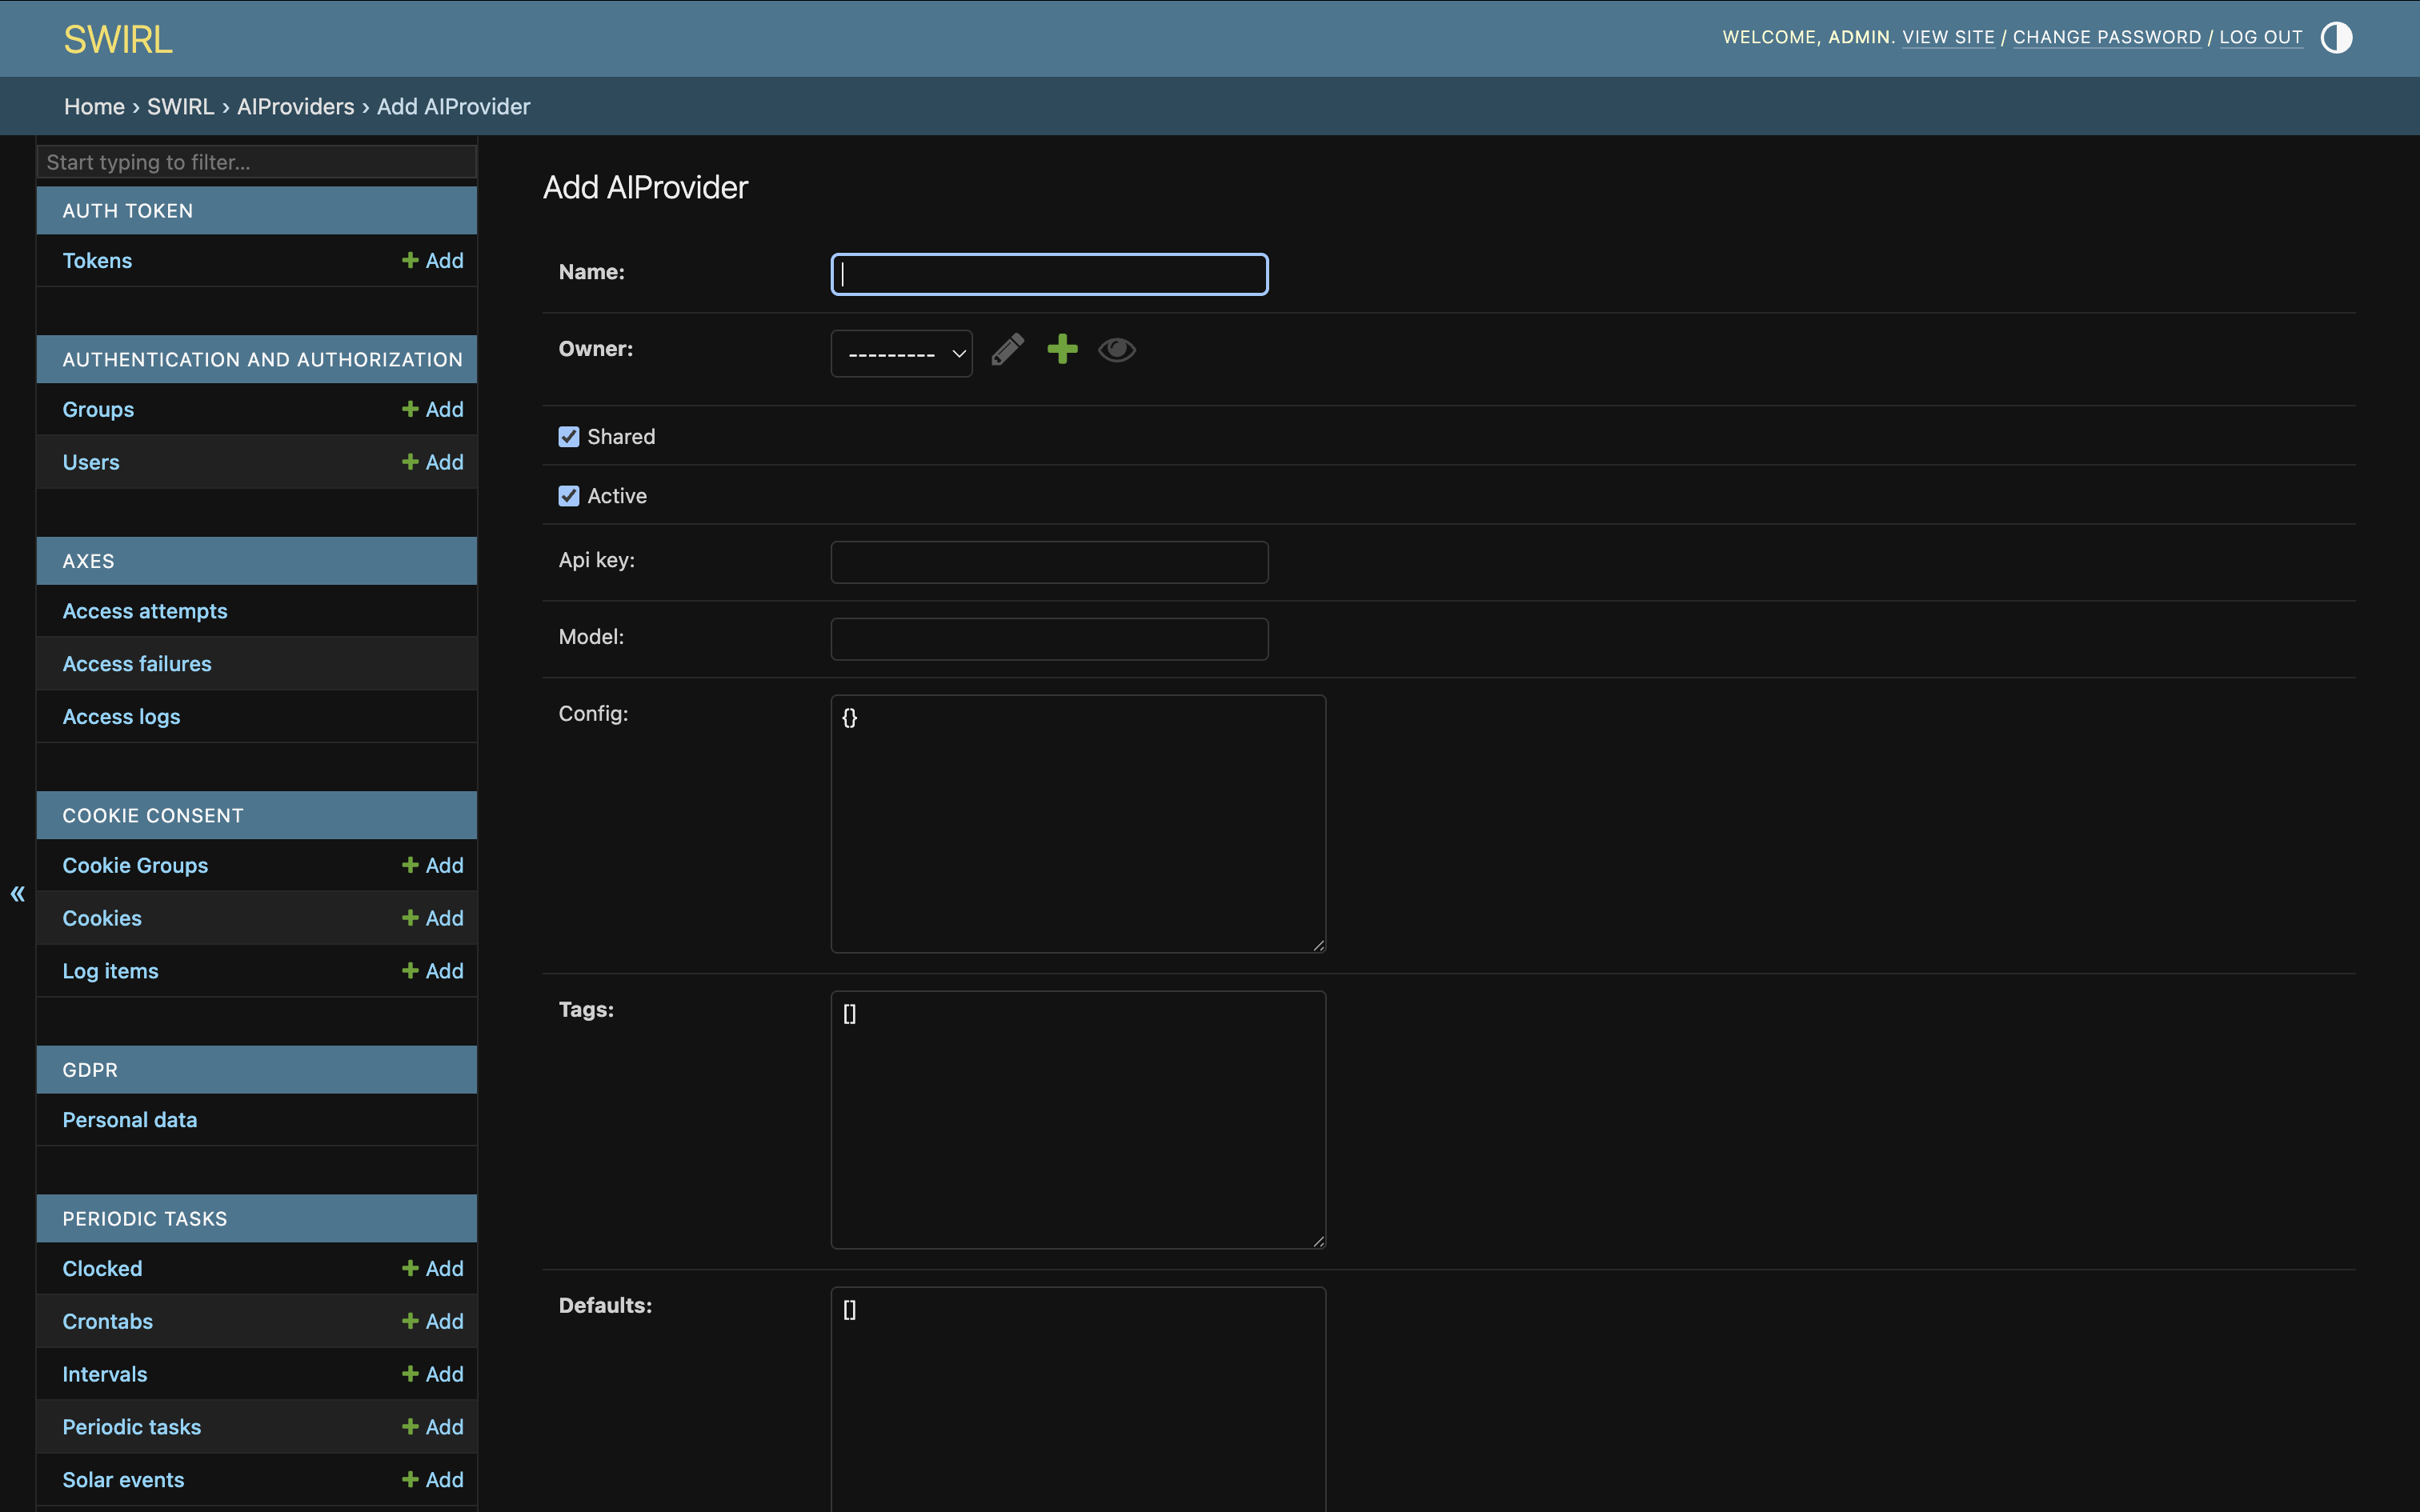Viewport: 2420px width, 1512px height.
Task: Open the Access logs page
Action: (x=121, y=716)
